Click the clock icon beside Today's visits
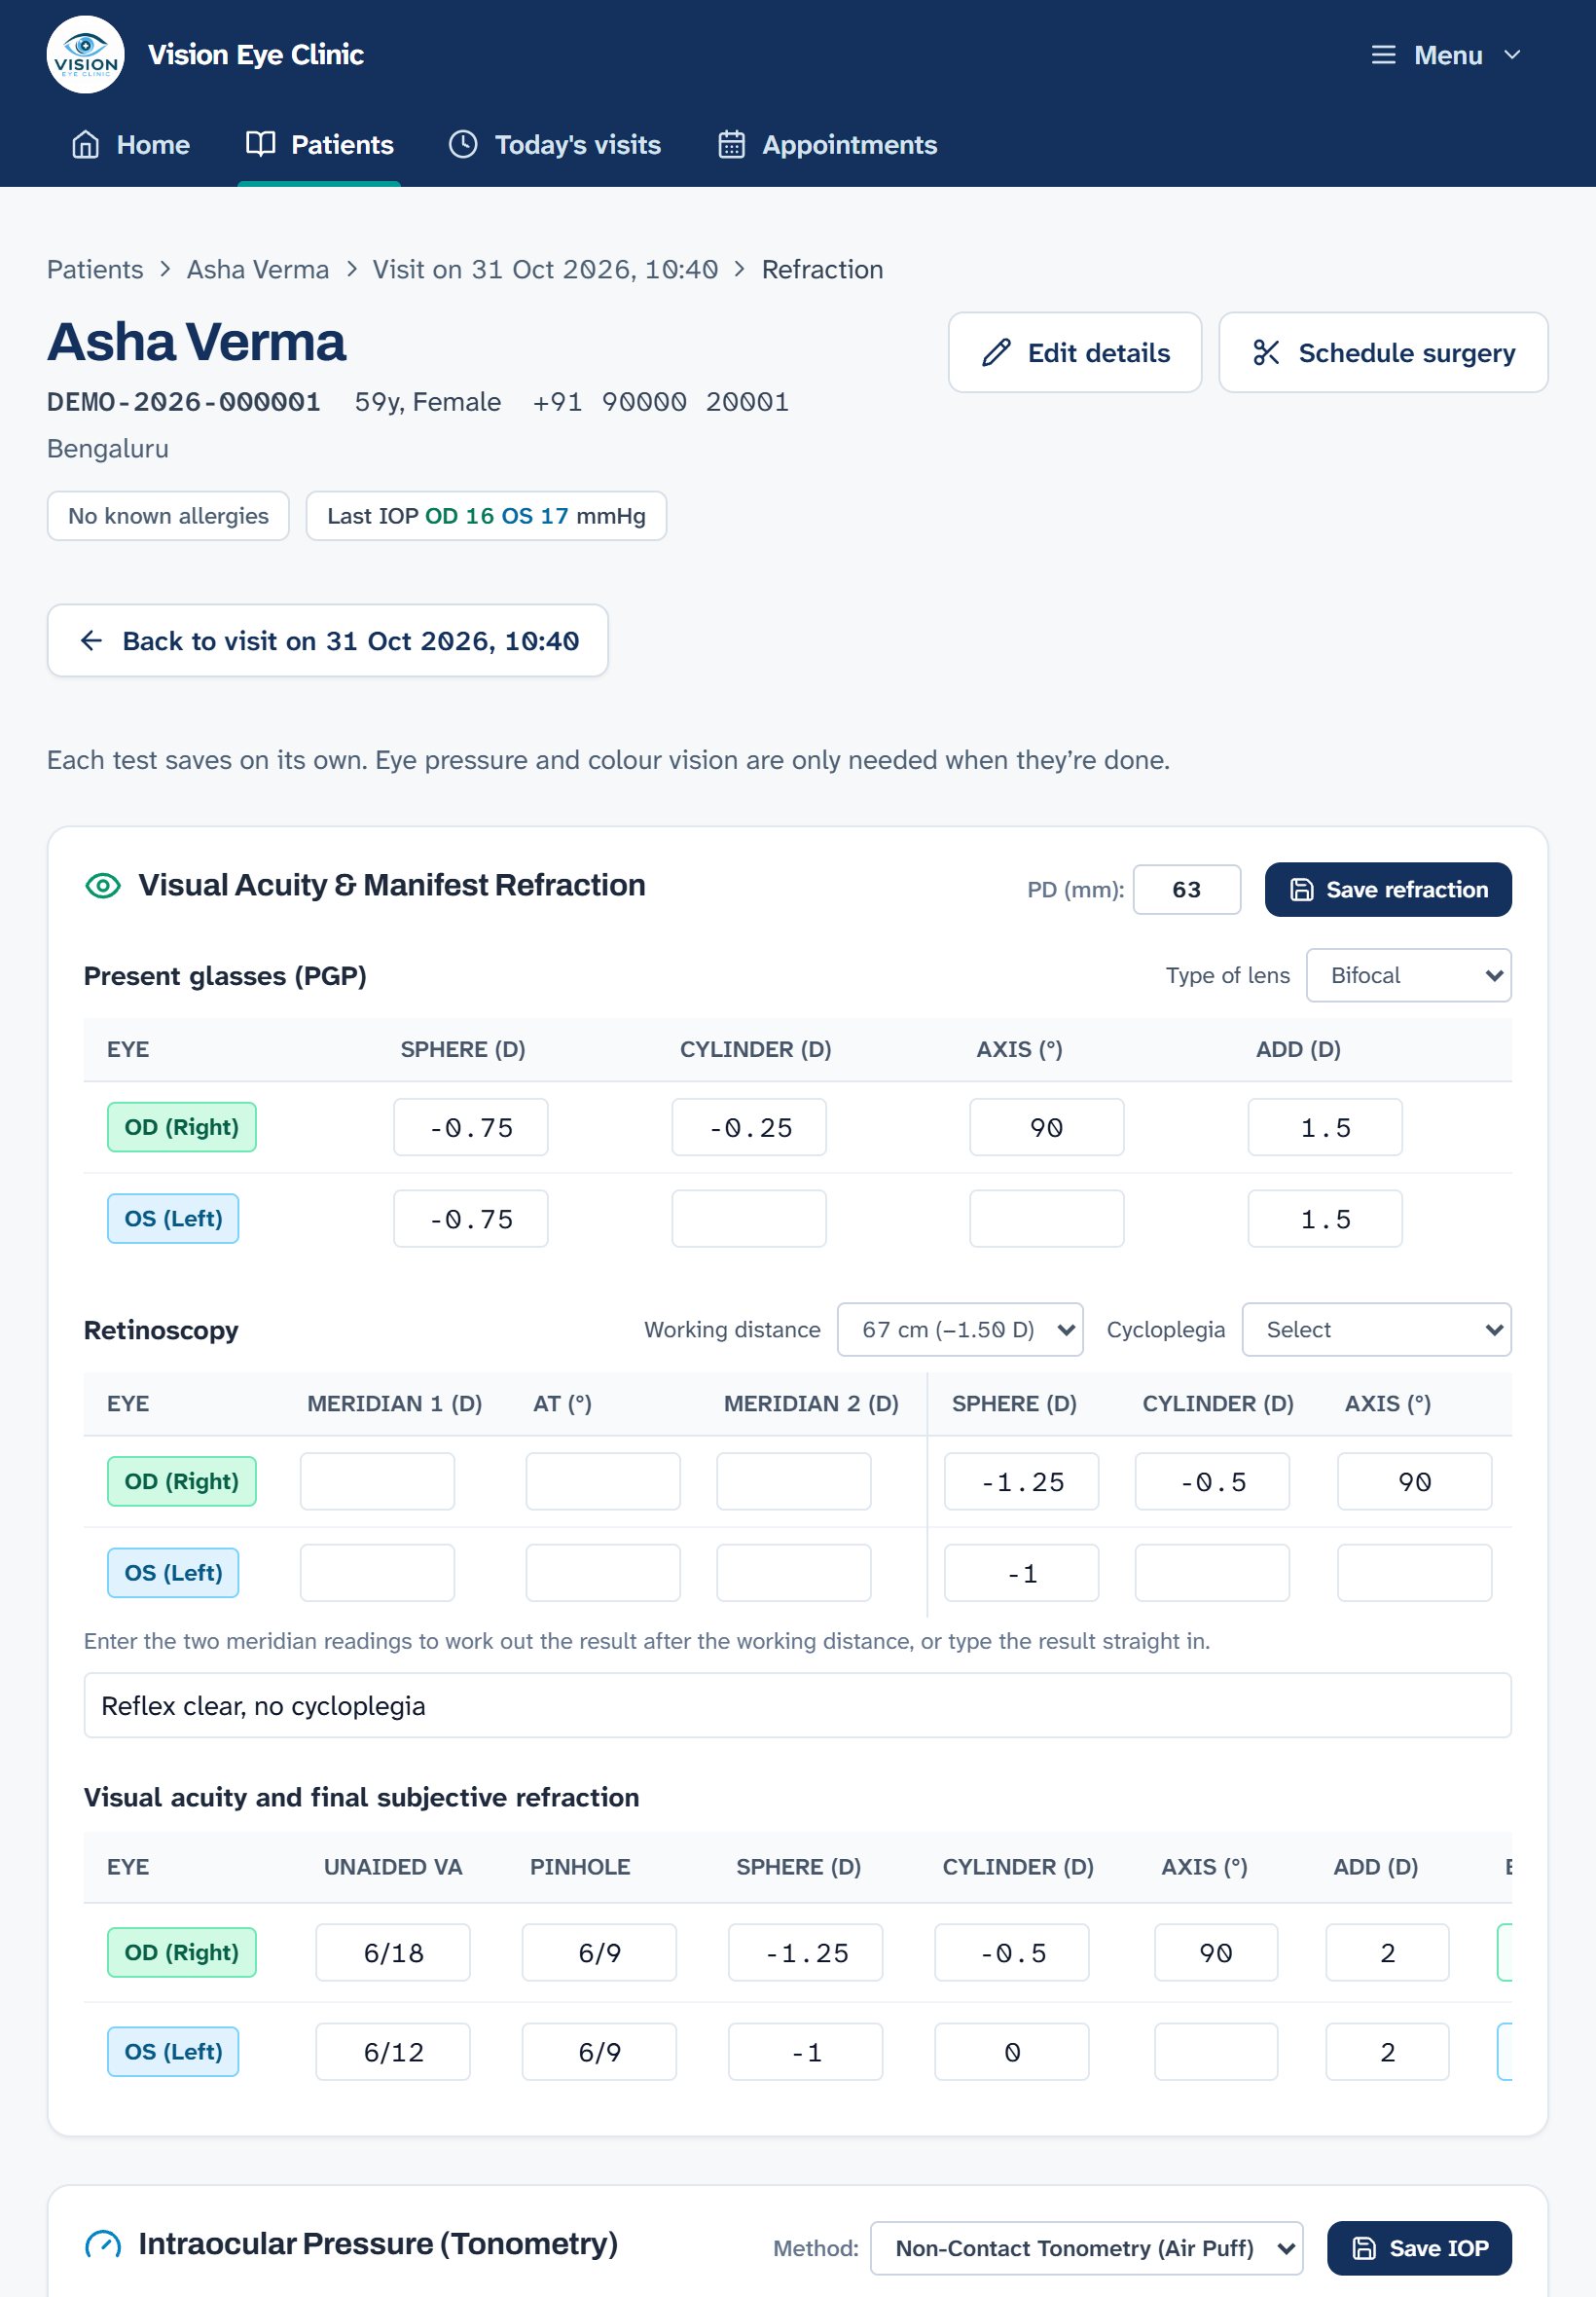1596x2297 pixels. pyautogui.click(x=463, y=145)
